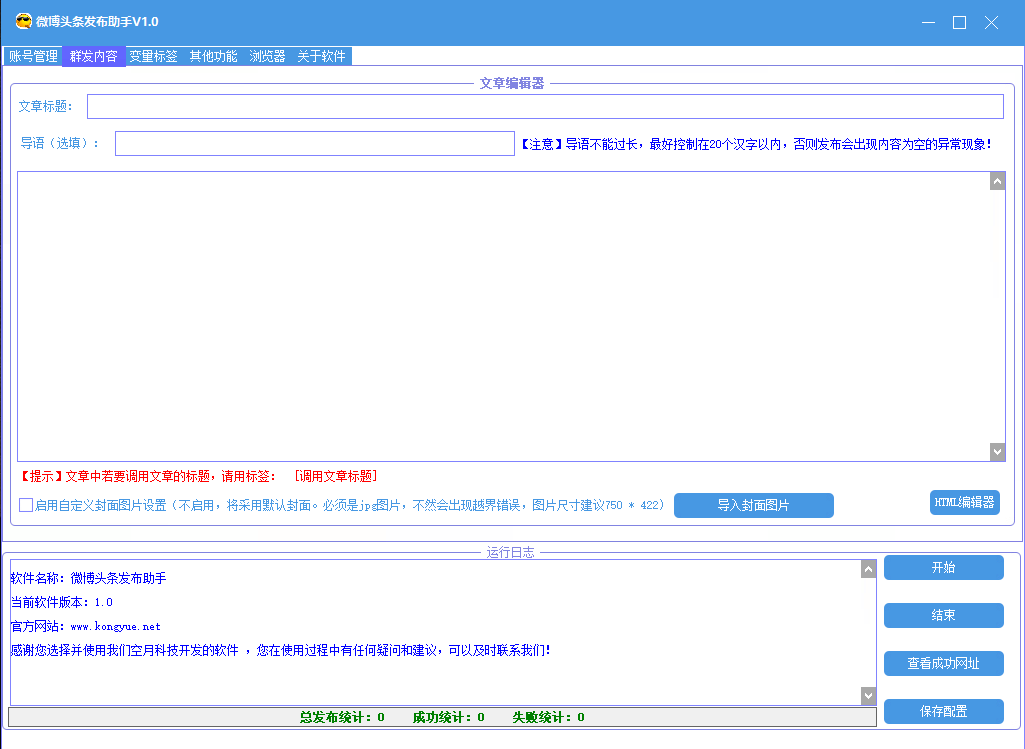The width and height of the screenshot is (1025, 749).
Task: Click the run log scroll-up arrow
Action: click(x=868, y=569)
